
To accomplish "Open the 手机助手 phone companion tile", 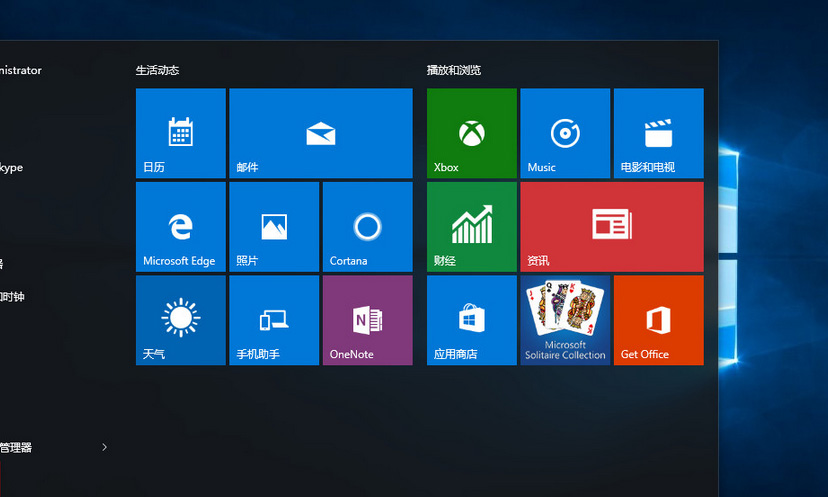I will click(274, 320).
